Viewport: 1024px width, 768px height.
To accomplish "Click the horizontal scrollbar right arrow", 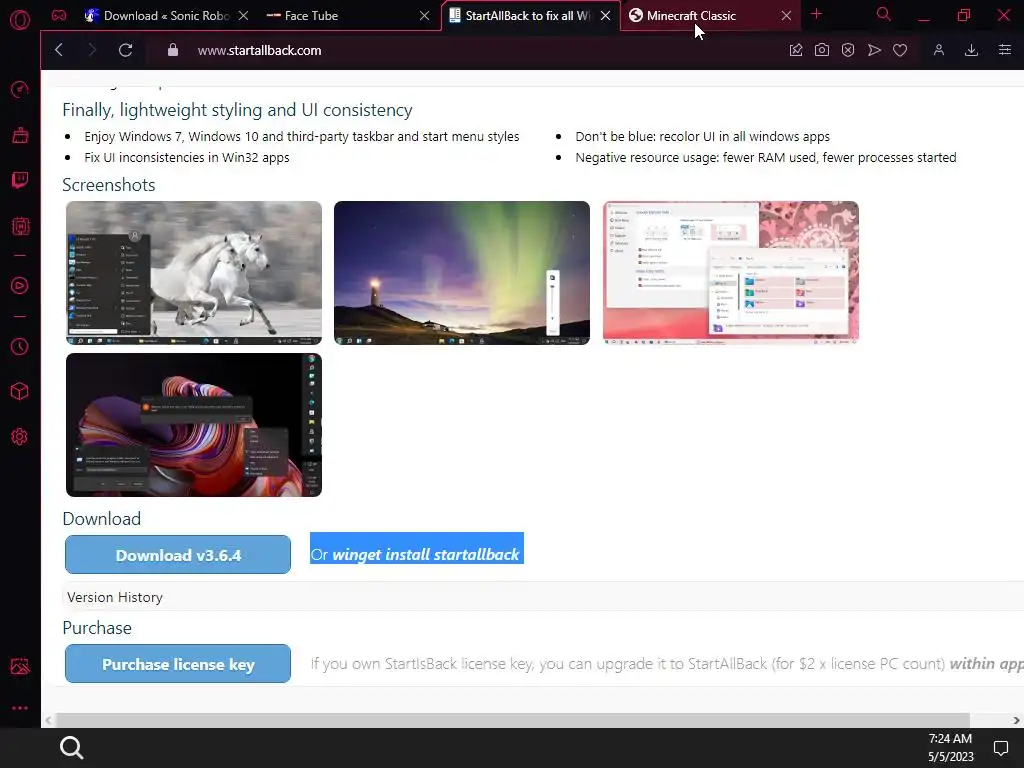I will click(1016, 720).
